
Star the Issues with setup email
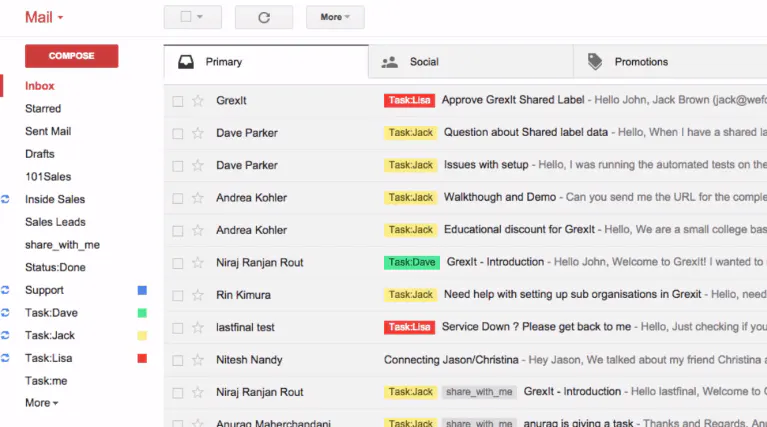coord(198,165)
